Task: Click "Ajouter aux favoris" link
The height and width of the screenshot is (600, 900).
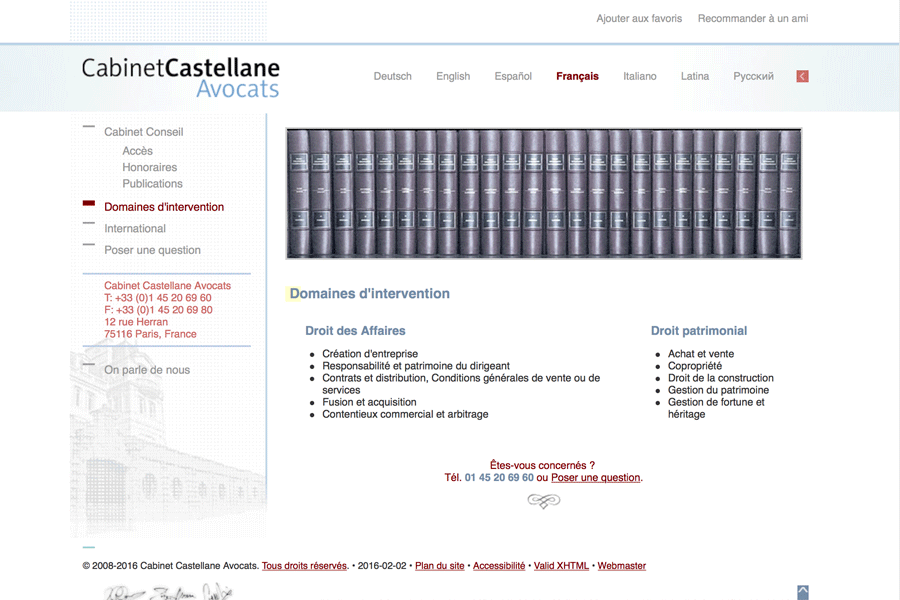Action: (x=639, y=19)
